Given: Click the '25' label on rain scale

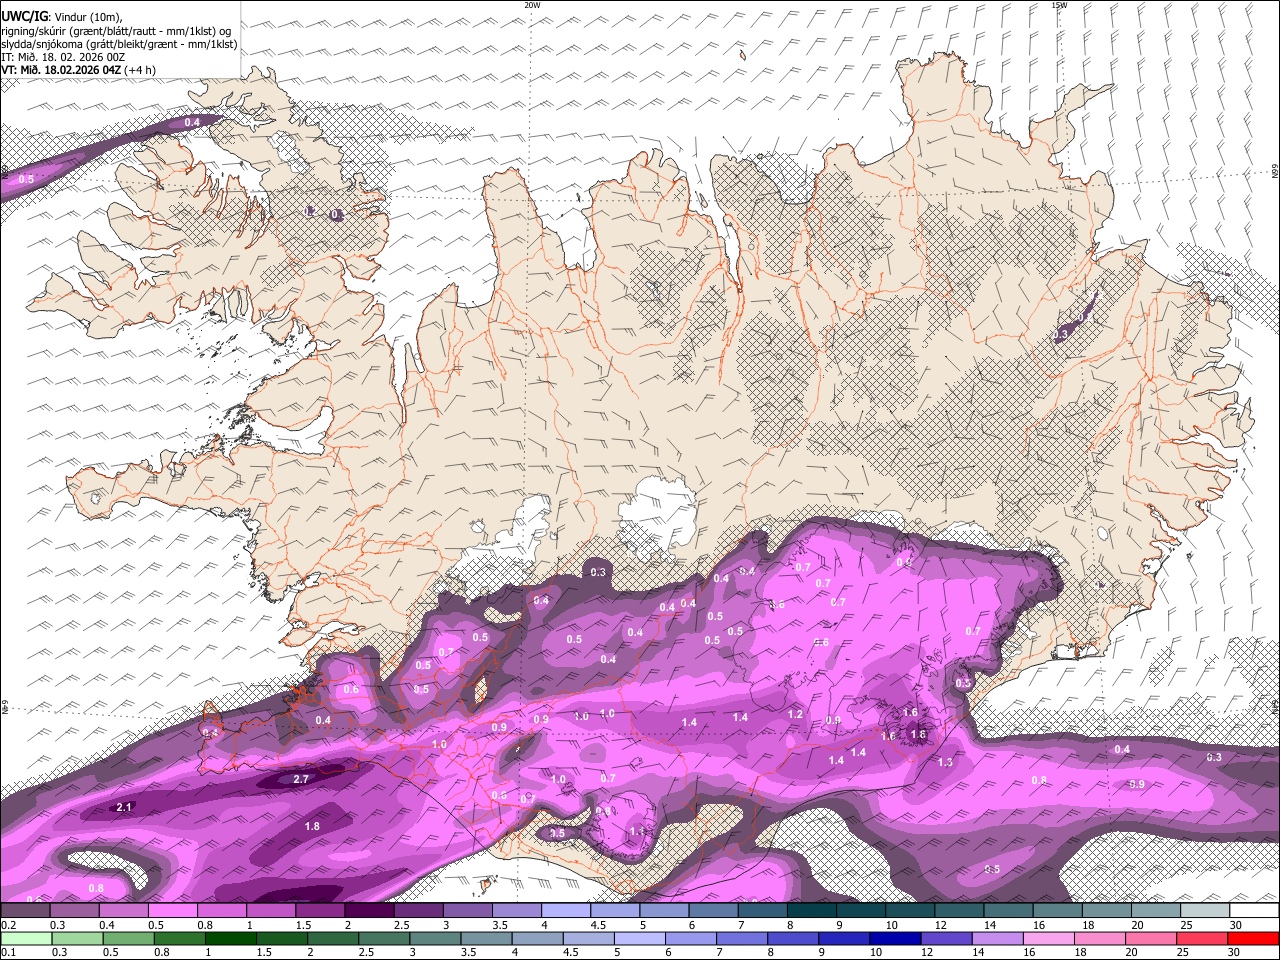Looking at the screenshot, I should (x=1184, y=953).
